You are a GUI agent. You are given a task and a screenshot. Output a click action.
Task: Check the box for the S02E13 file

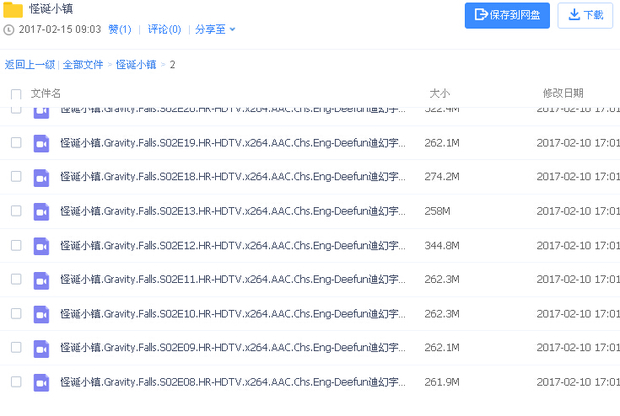tap(16, 211)
